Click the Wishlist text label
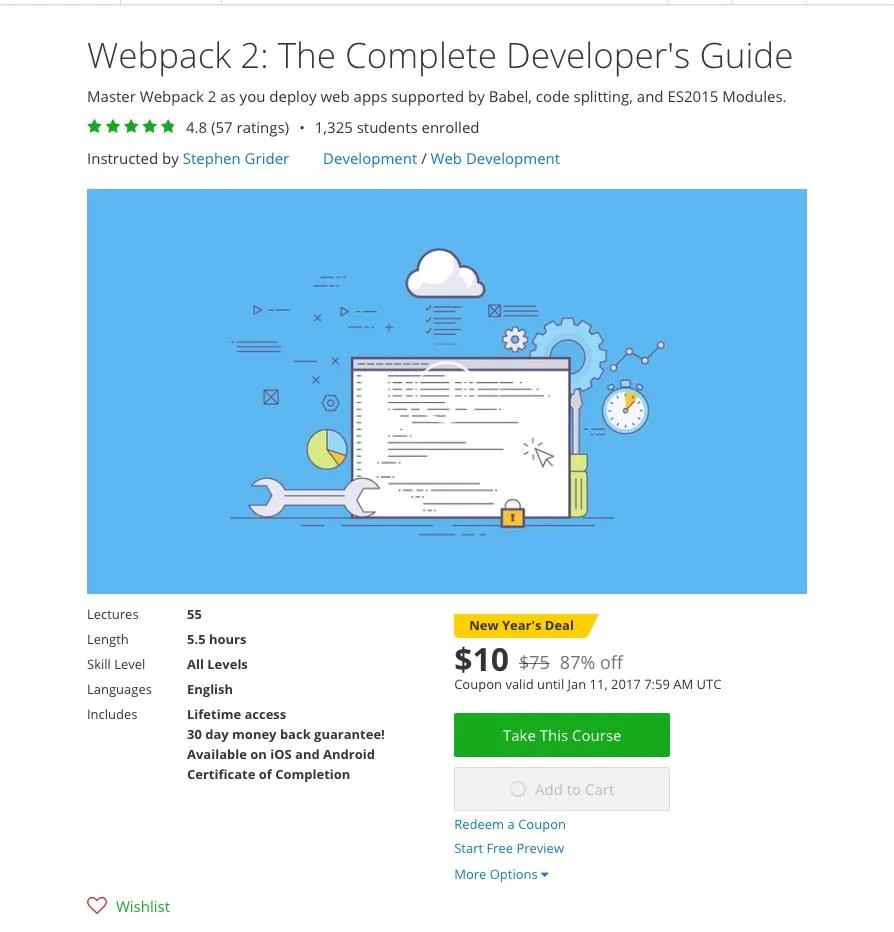This screenshot has width=894, height=932. click(143, 906)
